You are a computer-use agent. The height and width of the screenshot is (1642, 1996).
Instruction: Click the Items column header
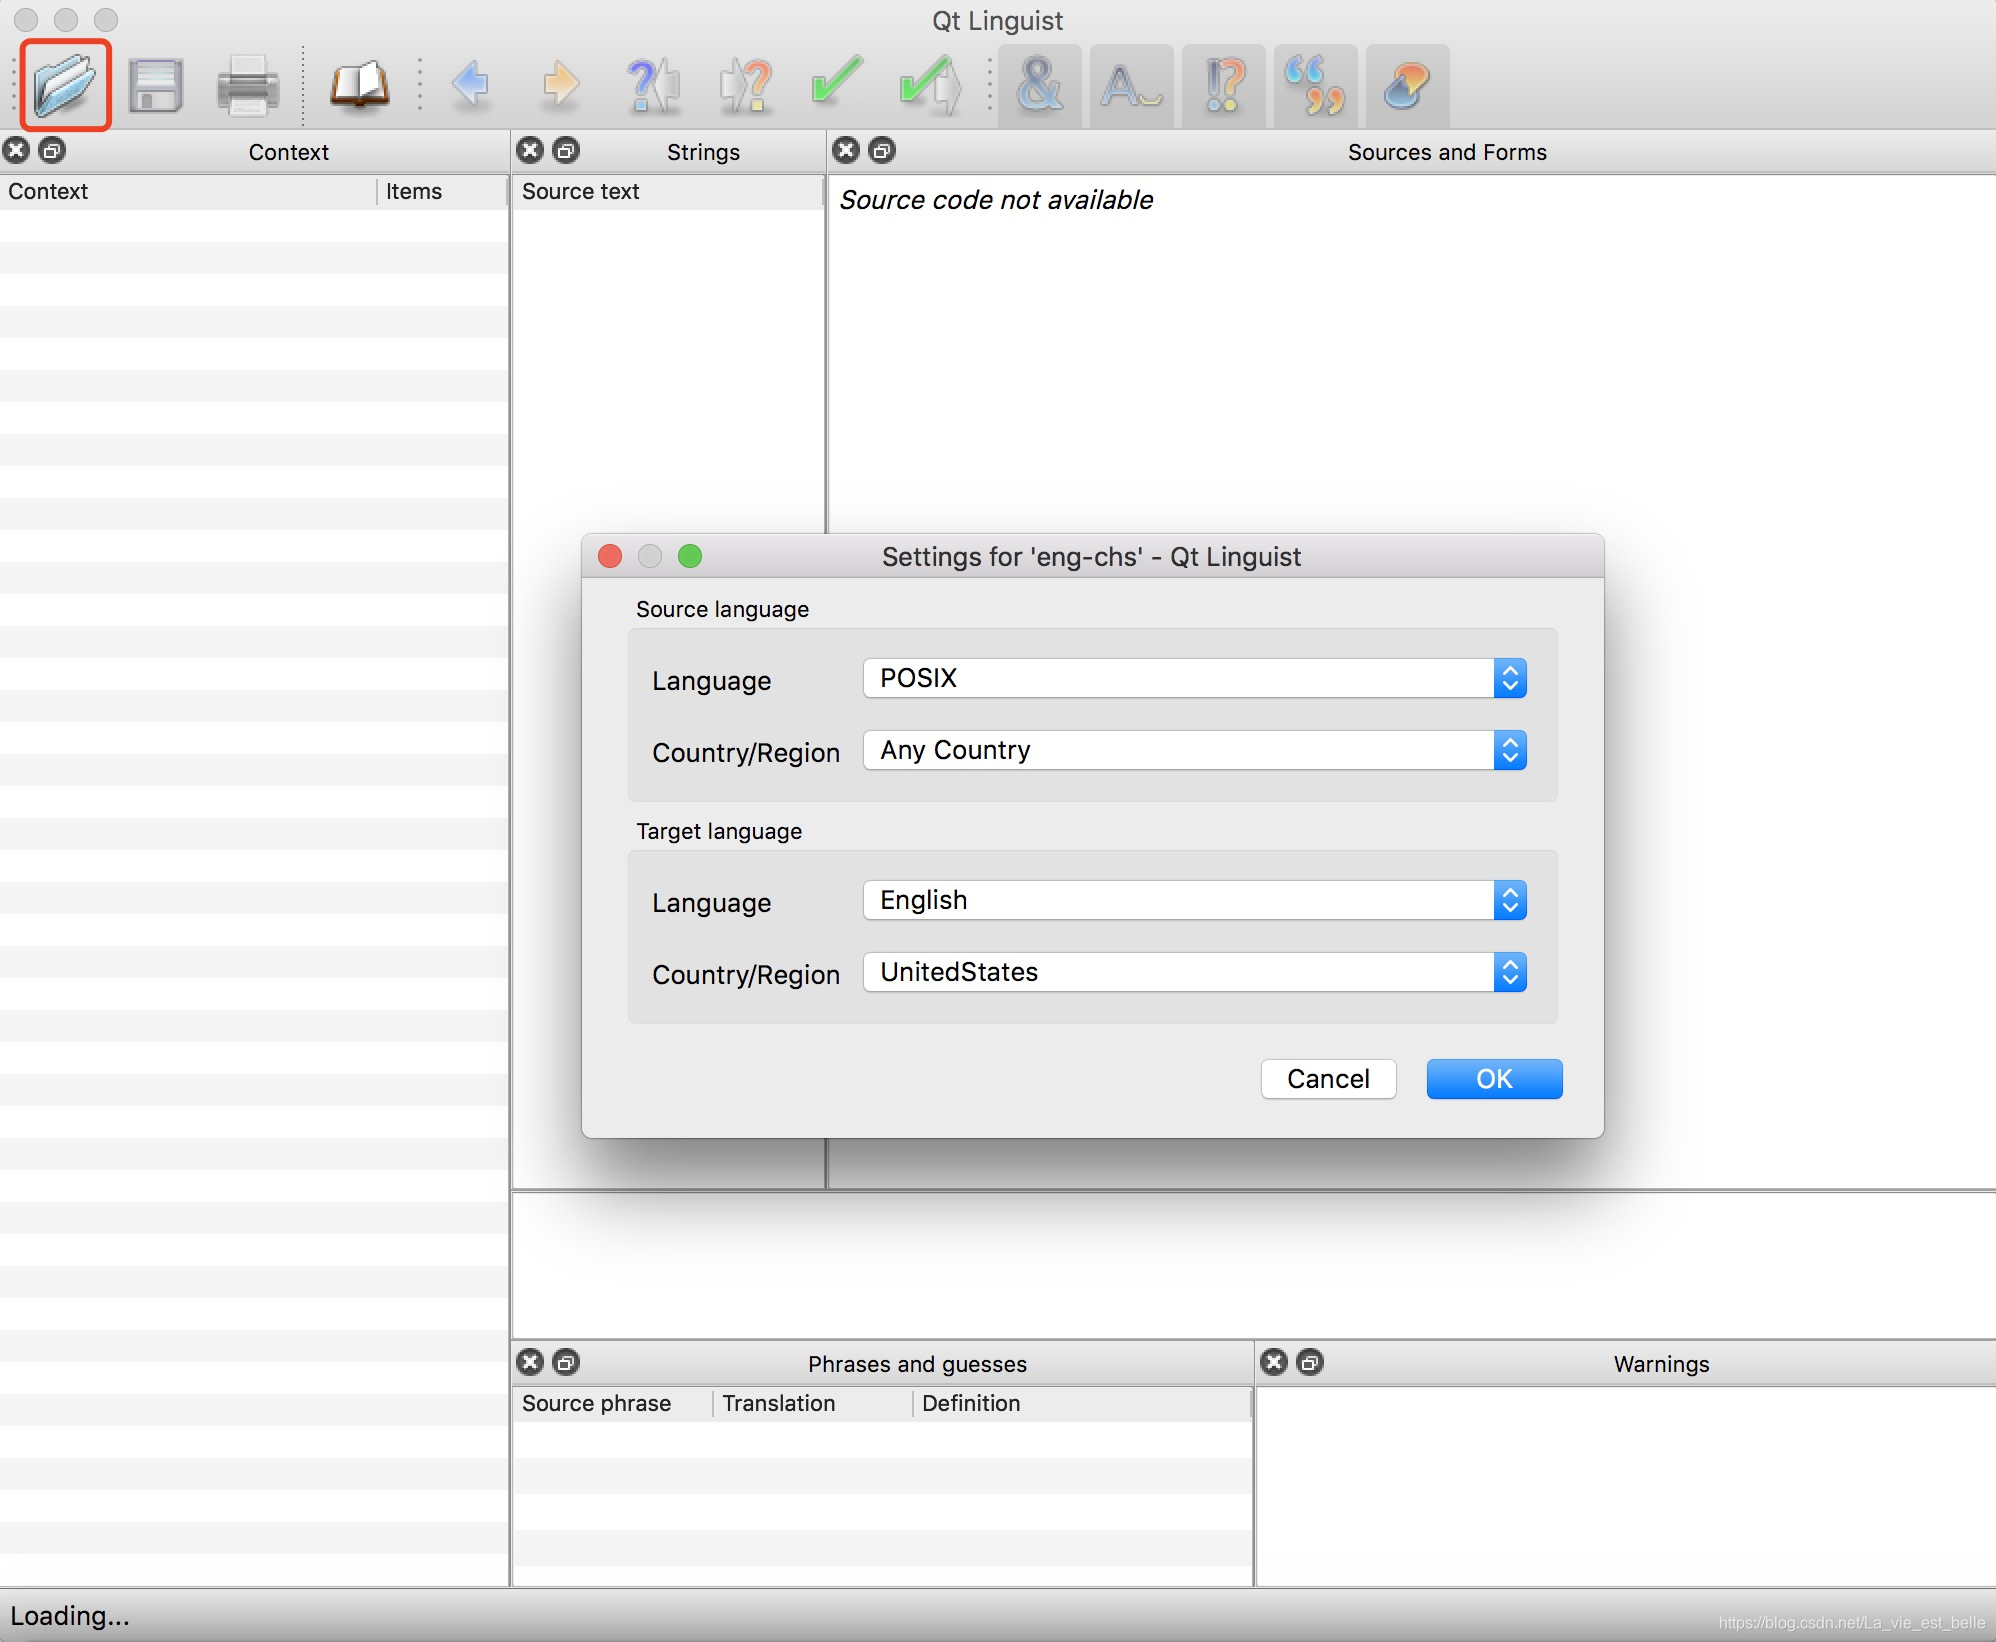coord(414,191)
